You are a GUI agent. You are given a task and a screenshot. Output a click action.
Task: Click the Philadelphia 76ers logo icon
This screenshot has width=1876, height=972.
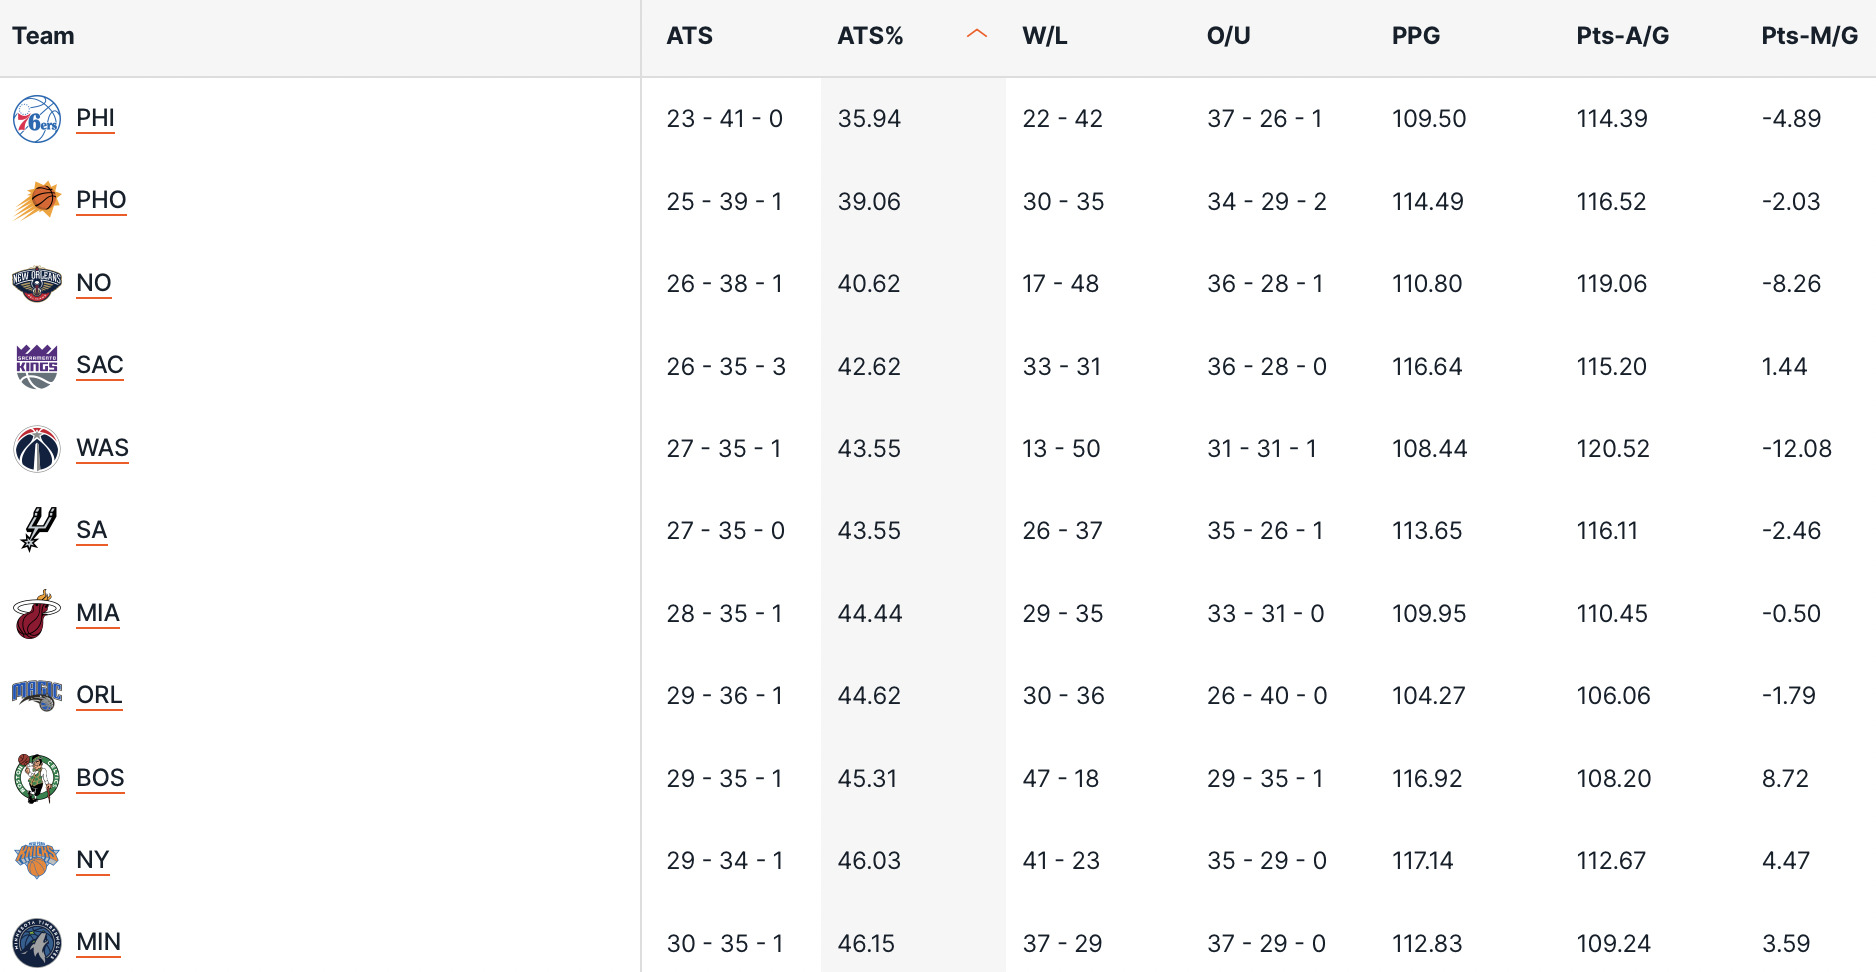tap(37, 119)
